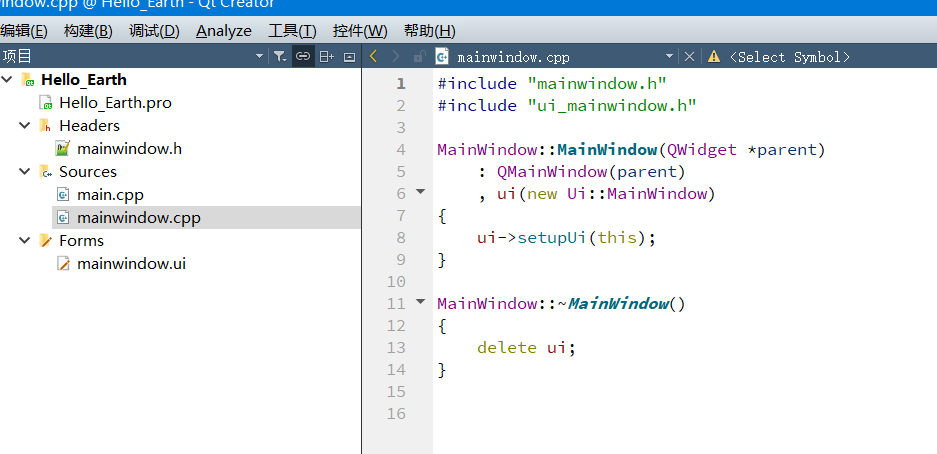Click QMainWindow(parent) on line 5
937x454 pixels.
[x=591, y=172]
